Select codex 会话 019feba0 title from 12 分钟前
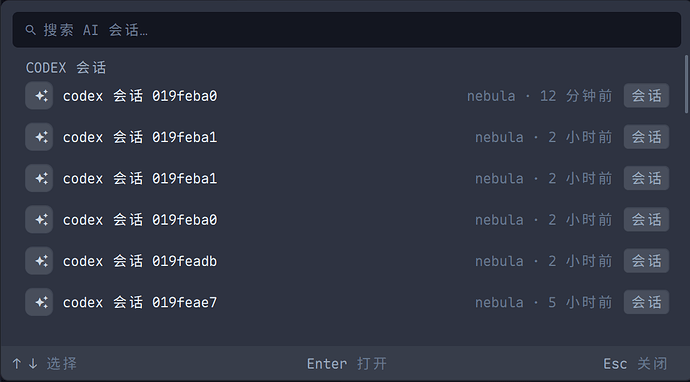690x382 pixels. (140, 96)
